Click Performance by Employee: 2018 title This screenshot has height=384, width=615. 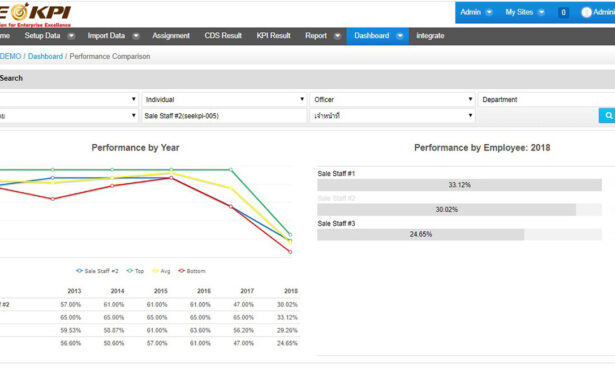(482, 148)
